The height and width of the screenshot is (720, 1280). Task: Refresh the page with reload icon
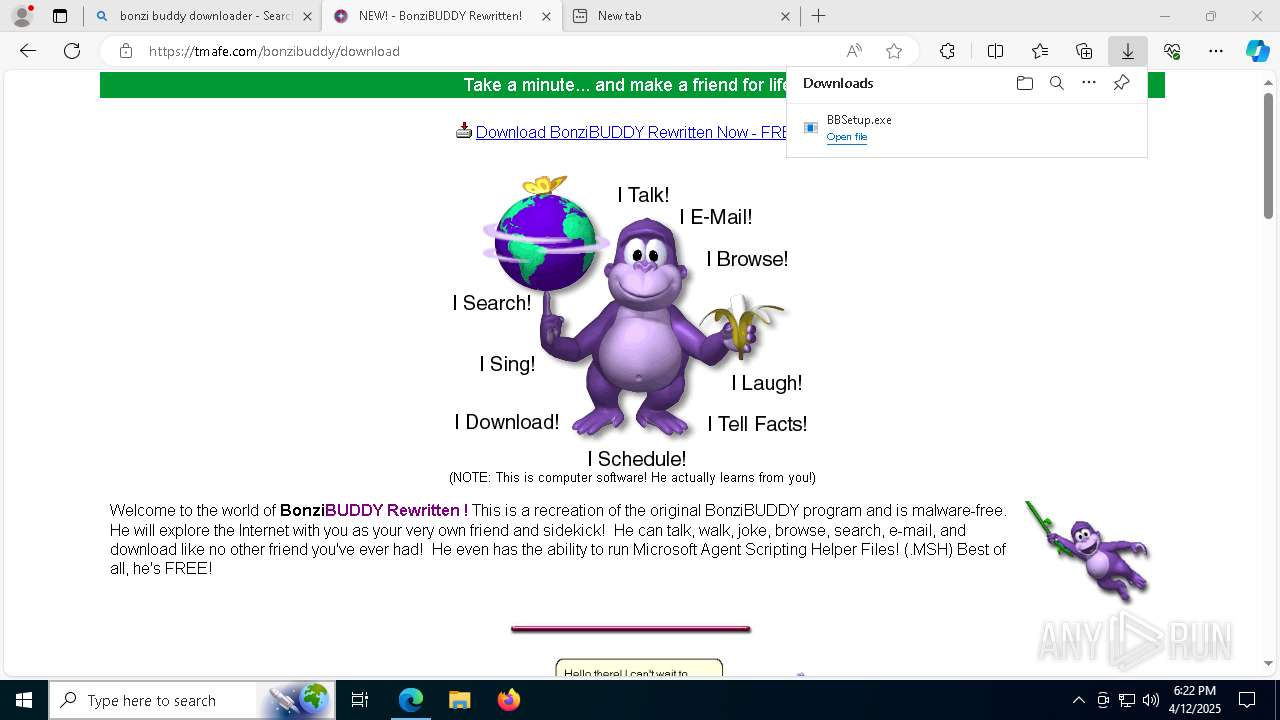[72, 51]
